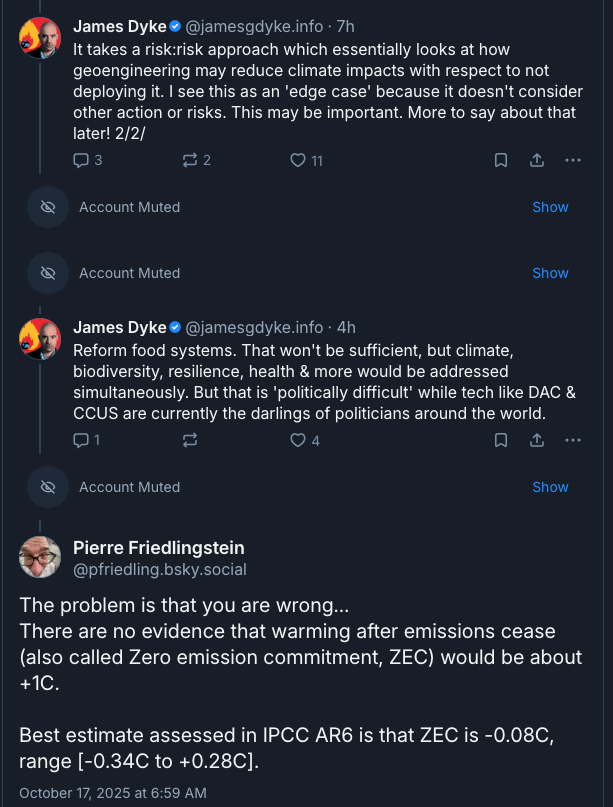The width and height of the screenshot is (613, 807).
Task: Repost the Reform food systems post
Action: (x=189, y=440)
